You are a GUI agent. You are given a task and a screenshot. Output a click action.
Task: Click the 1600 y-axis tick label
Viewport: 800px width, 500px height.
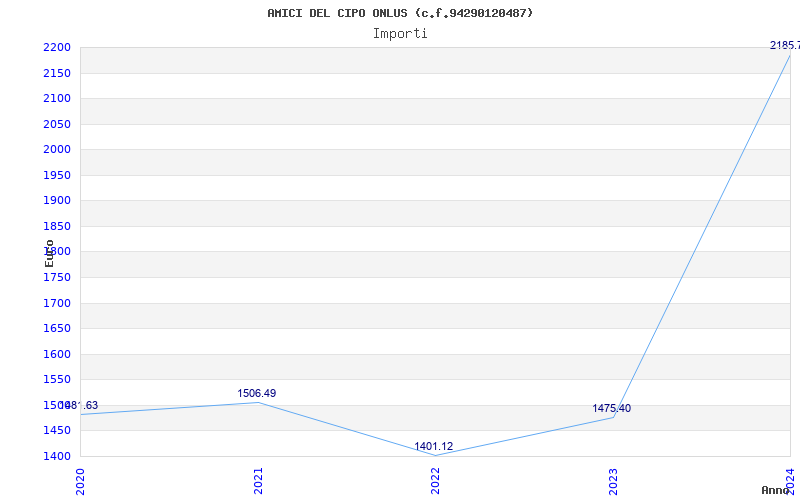(57, 355)
